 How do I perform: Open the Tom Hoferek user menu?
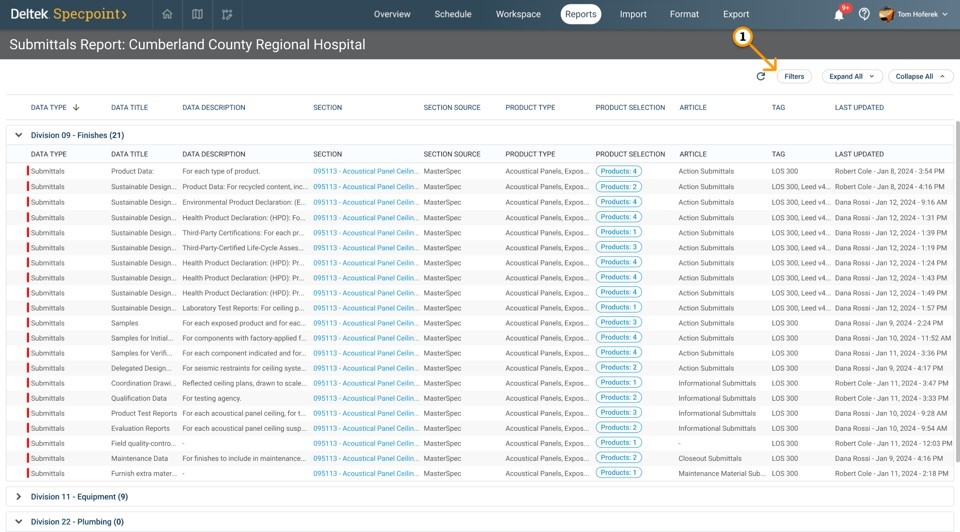pyautogui.click(x=914, y=14)
